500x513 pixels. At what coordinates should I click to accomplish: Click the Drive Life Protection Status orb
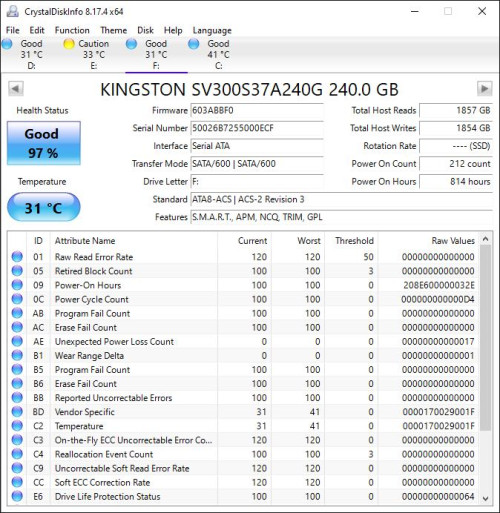pos(17,496)
